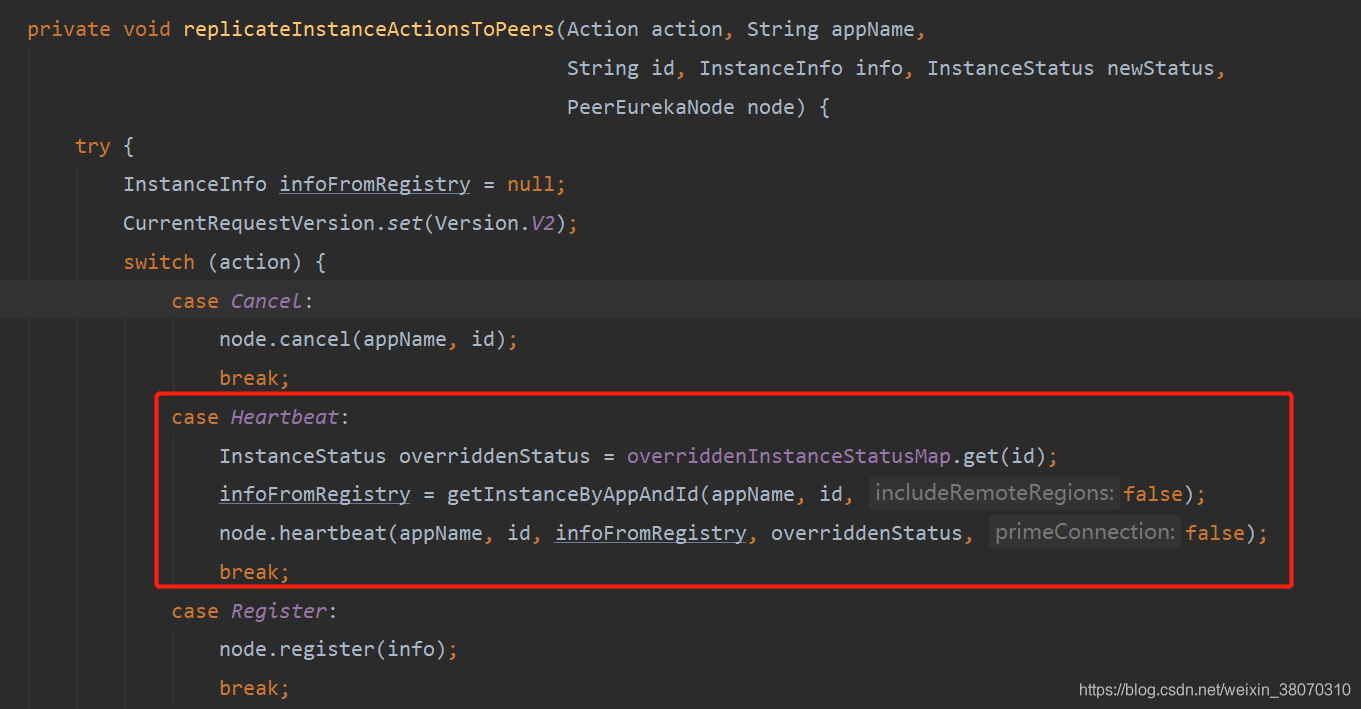This screenshot has width=1361, height=709.
Task: Click 'Action action' parameter
Action: tap(645, 29)
